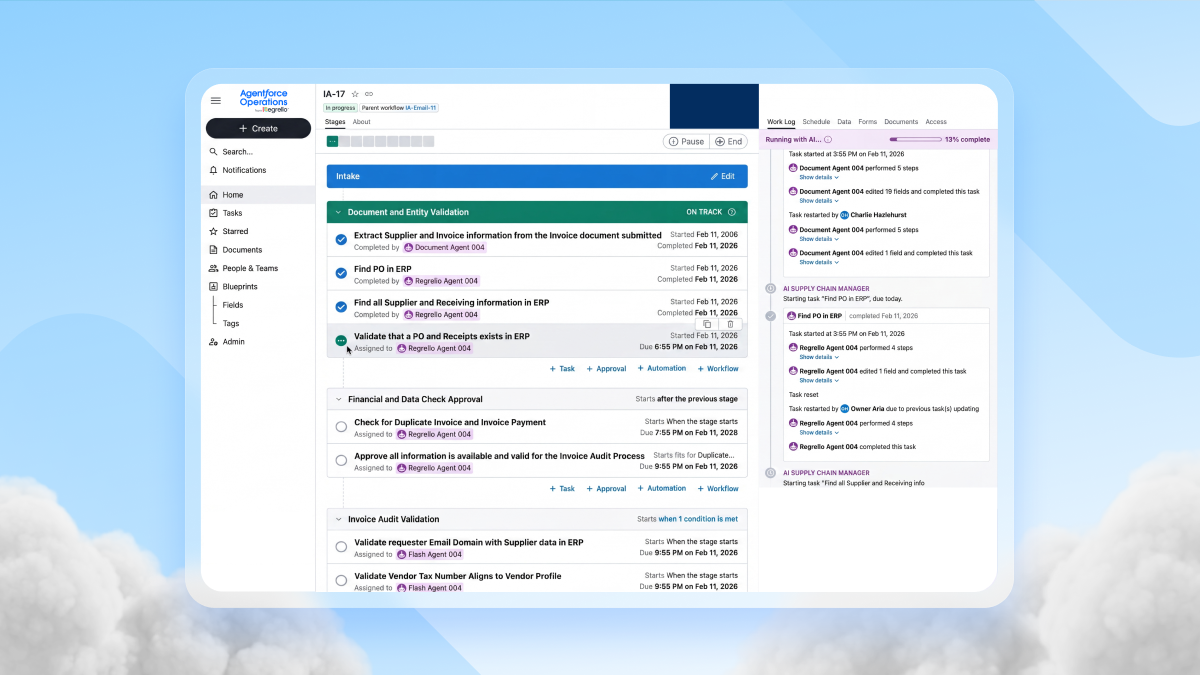
Task: Open the hamburger menu in the sidebar
Action: tap(215, 101)
